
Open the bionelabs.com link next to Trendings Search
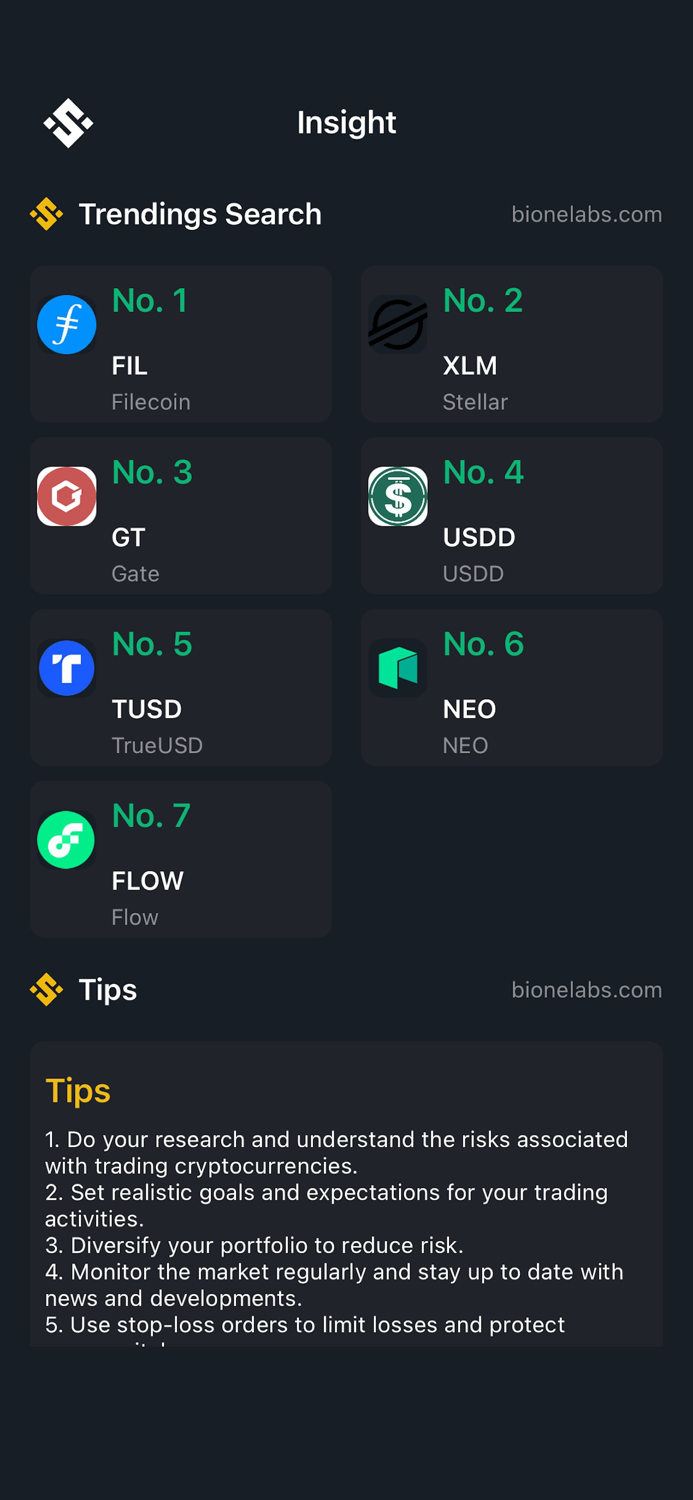pyautogui.click(x=586, y=214)
